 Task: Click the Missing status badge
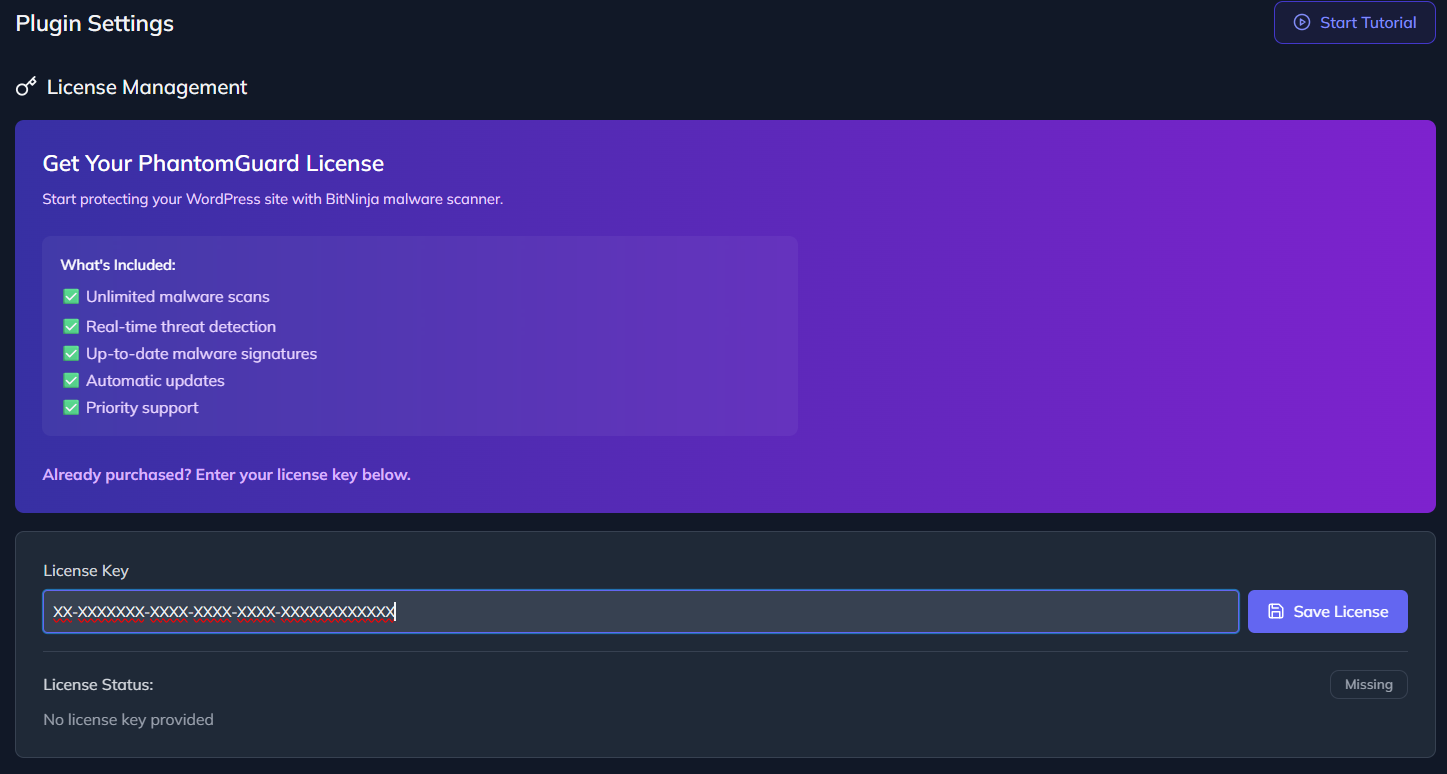click(1368, 684)
